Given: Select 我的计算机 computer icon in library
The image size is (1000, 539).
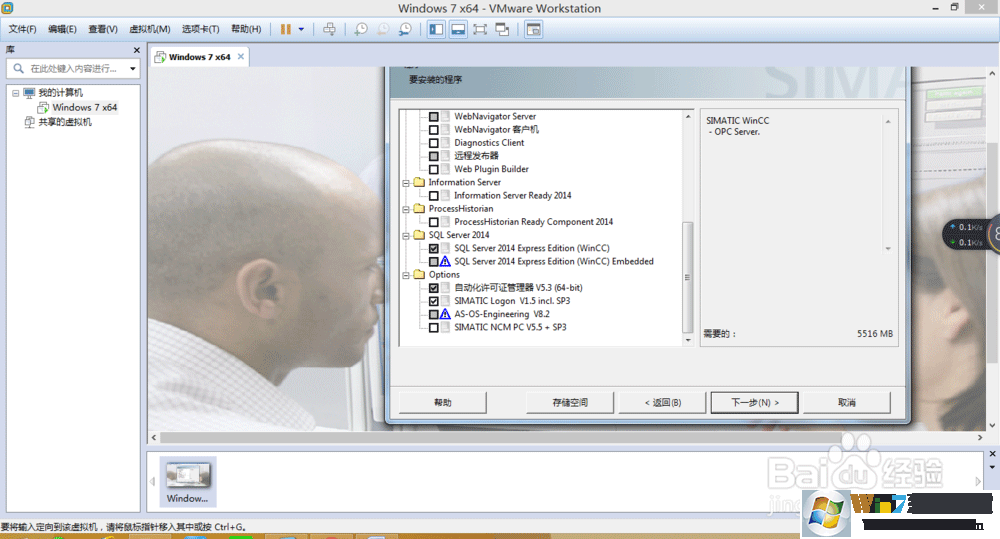Looking at the screenshot, I should (29, 93).
